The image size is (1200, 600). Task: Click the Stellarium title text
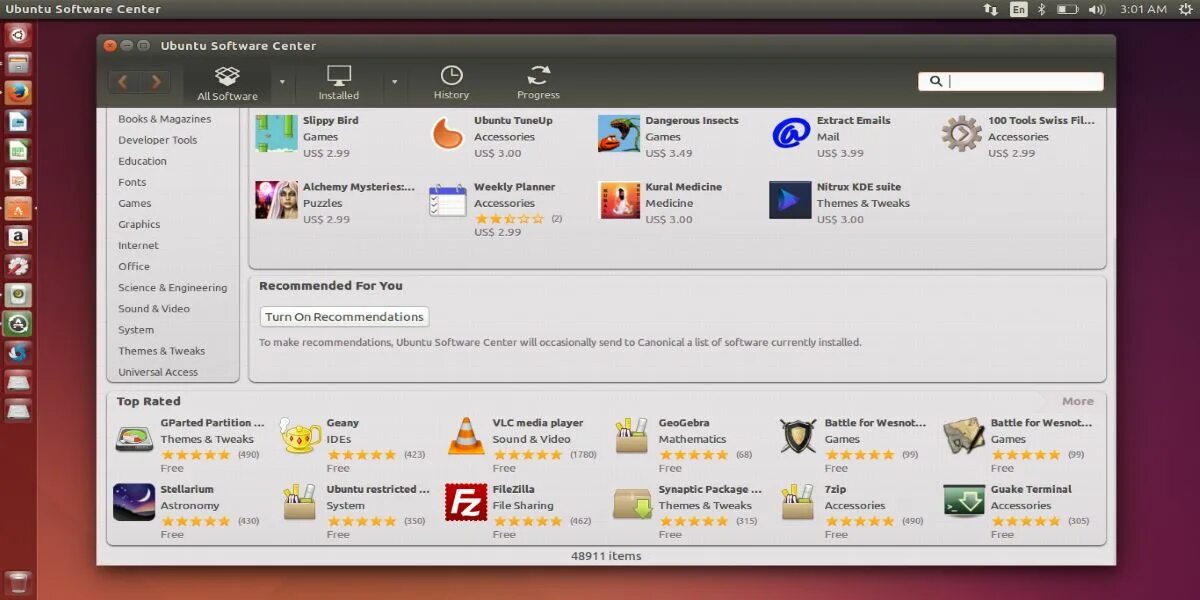tap(188, 489)
